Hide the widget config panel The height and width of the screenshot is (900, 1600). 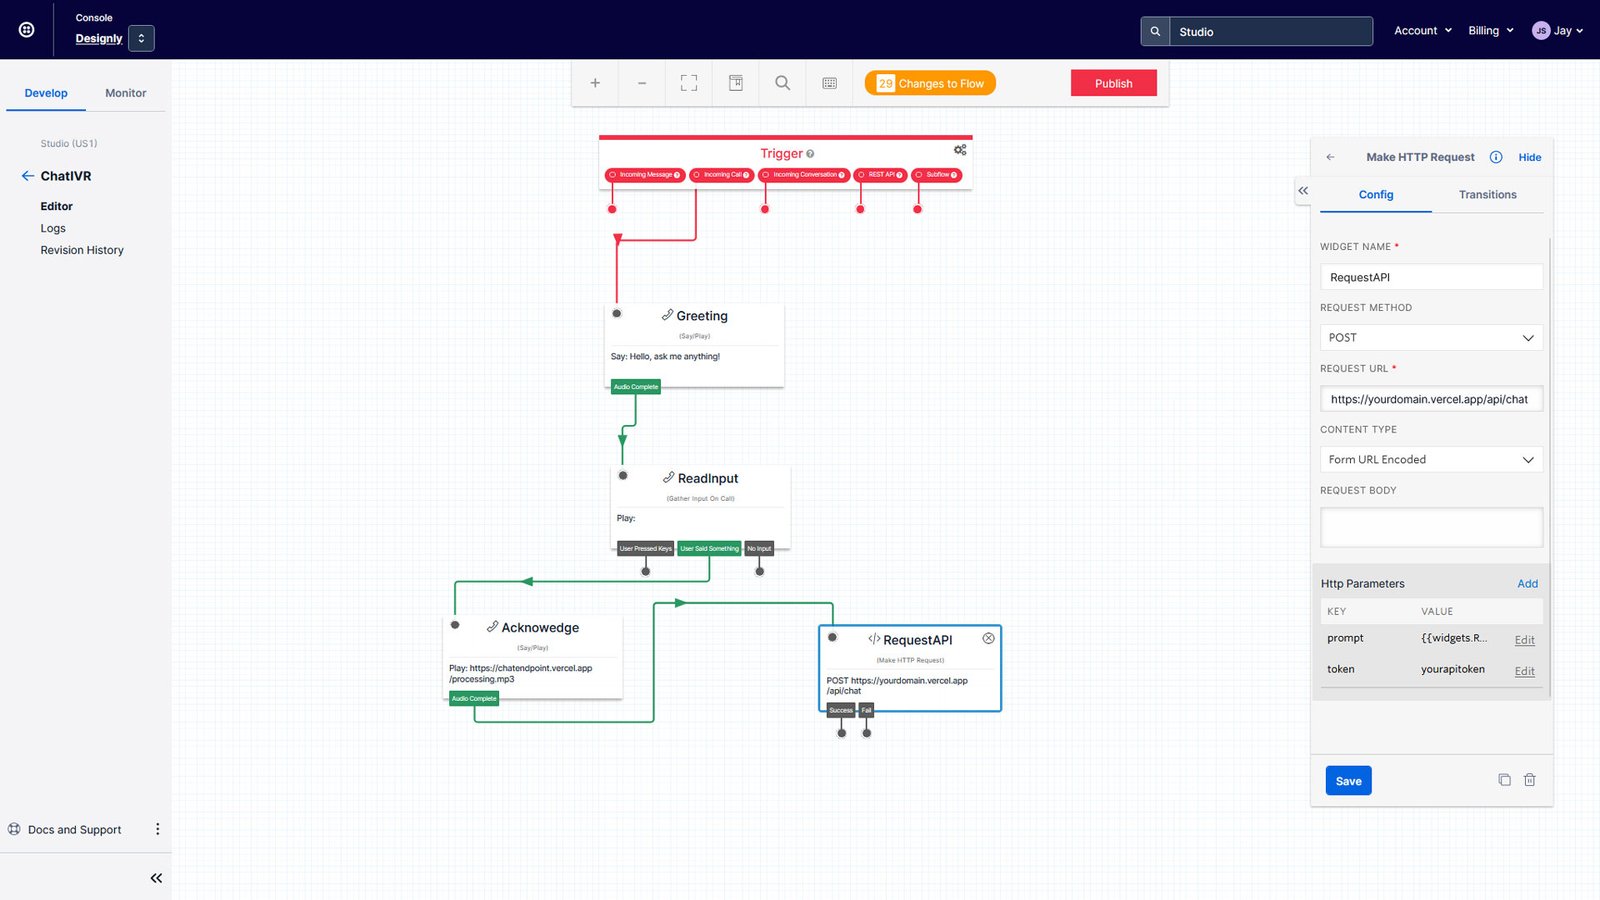tap(1529, 157)
